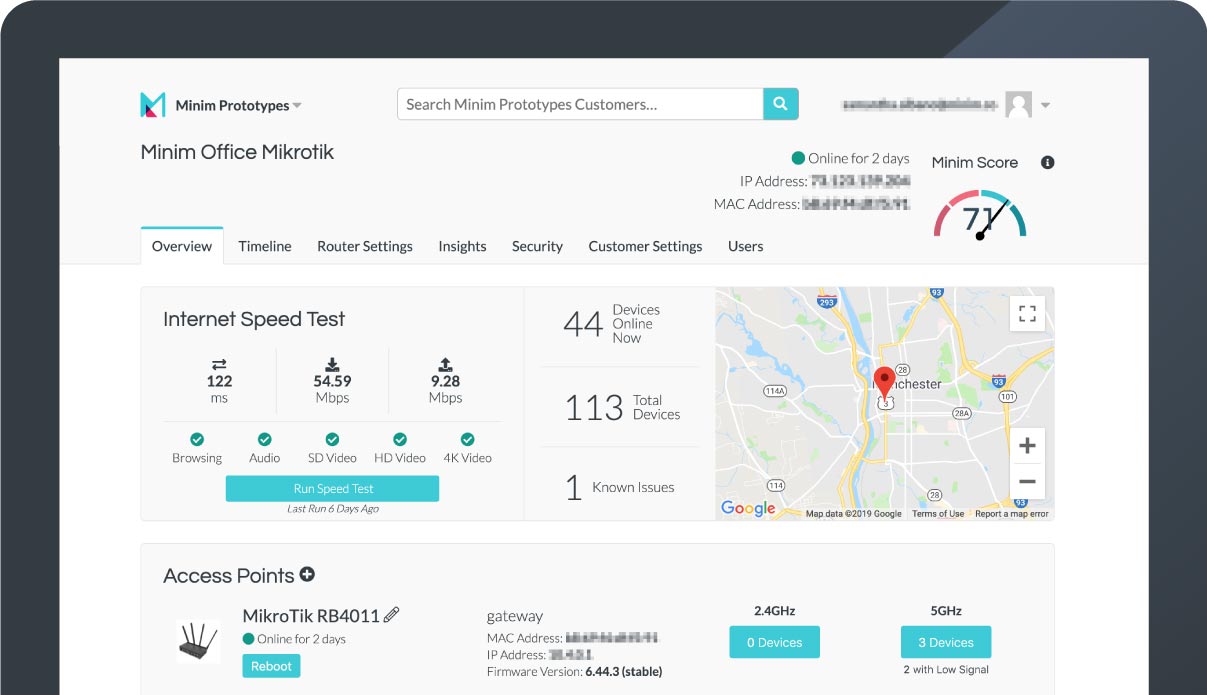Open the 5GHz 3 Devices button
This screenshot has width=1207, height=695.
coord(946,642)
